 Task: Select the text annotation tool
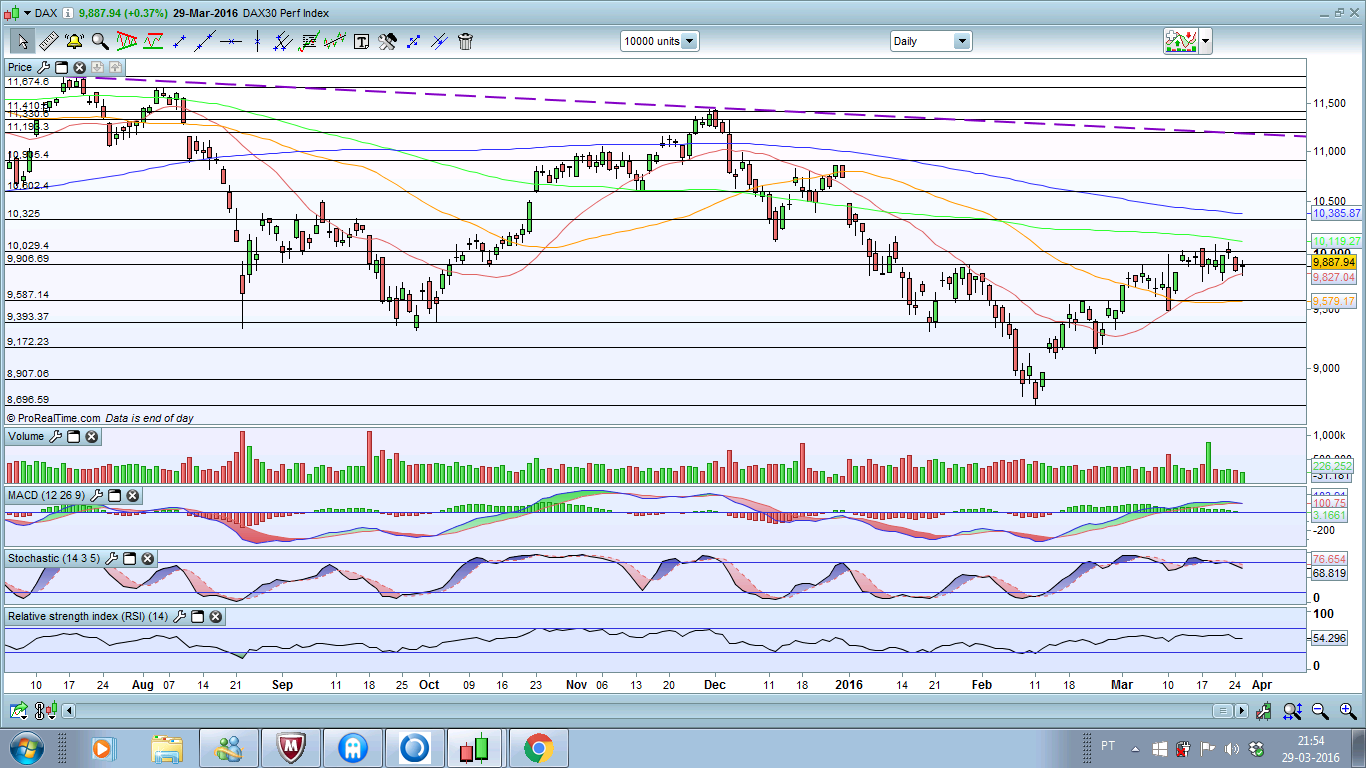point(361,41)
